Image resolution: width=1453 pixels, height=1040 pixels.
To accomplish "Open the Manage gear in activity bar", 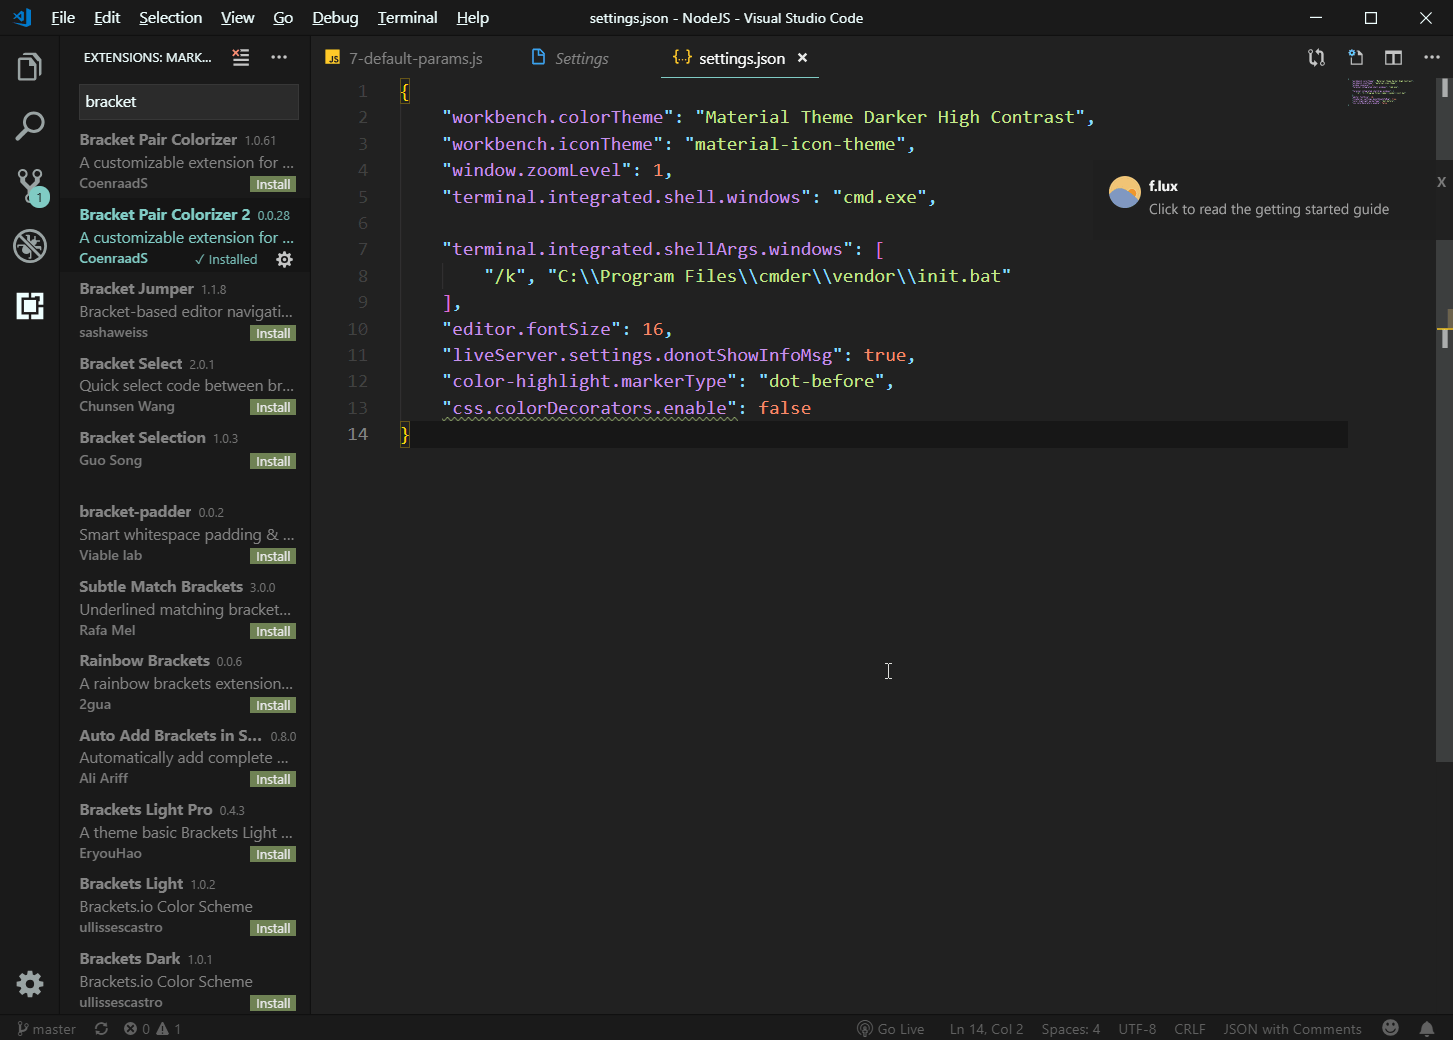I will [x=30, y=984].
